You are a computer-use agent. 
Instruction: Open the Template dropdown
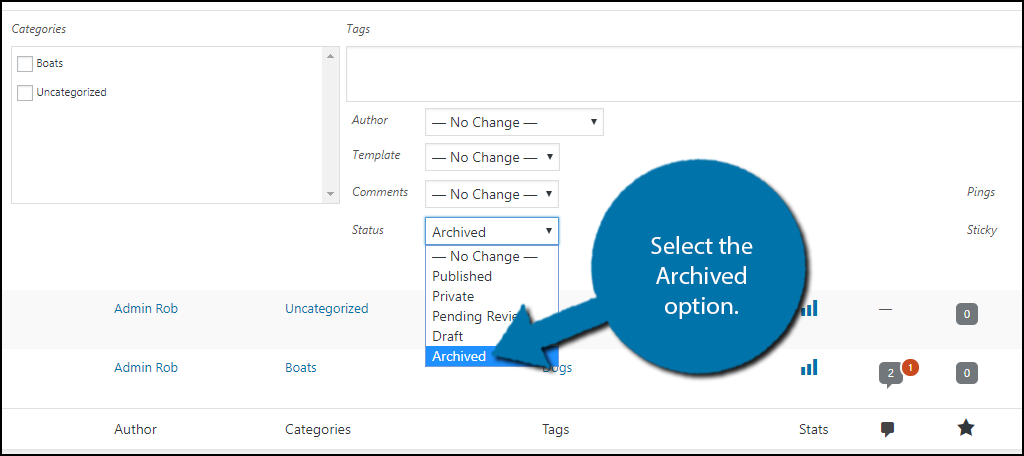click(x=492, y=157)
